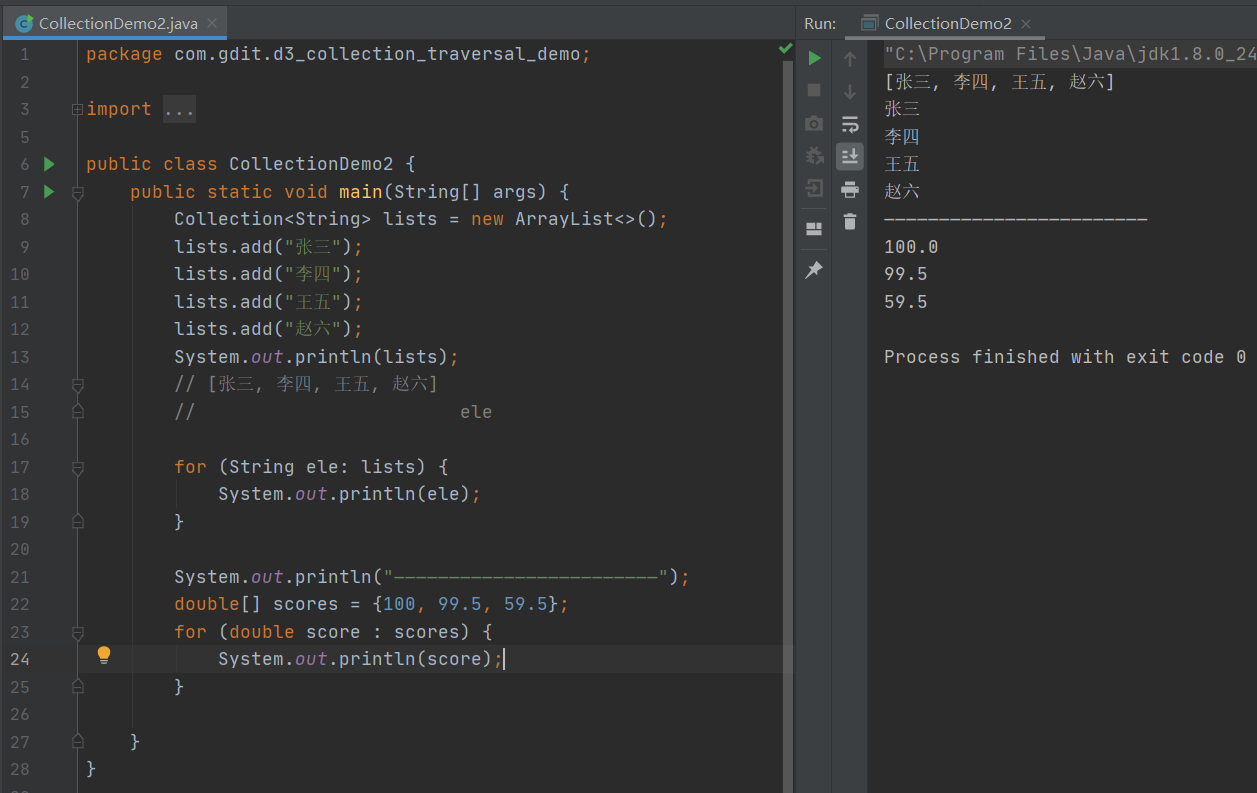The image size is (1257, 793).
Task: Click the Print console output icon
Action: [850, 189]
